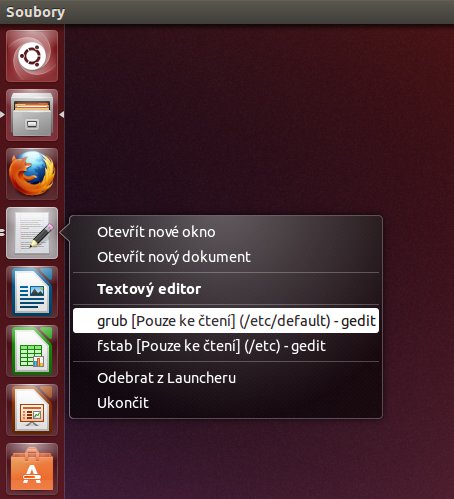This screenshot has height=499, width=454.
Task: Click the gedit Text Editor launcher icon
Action: [x=32, y=233]
